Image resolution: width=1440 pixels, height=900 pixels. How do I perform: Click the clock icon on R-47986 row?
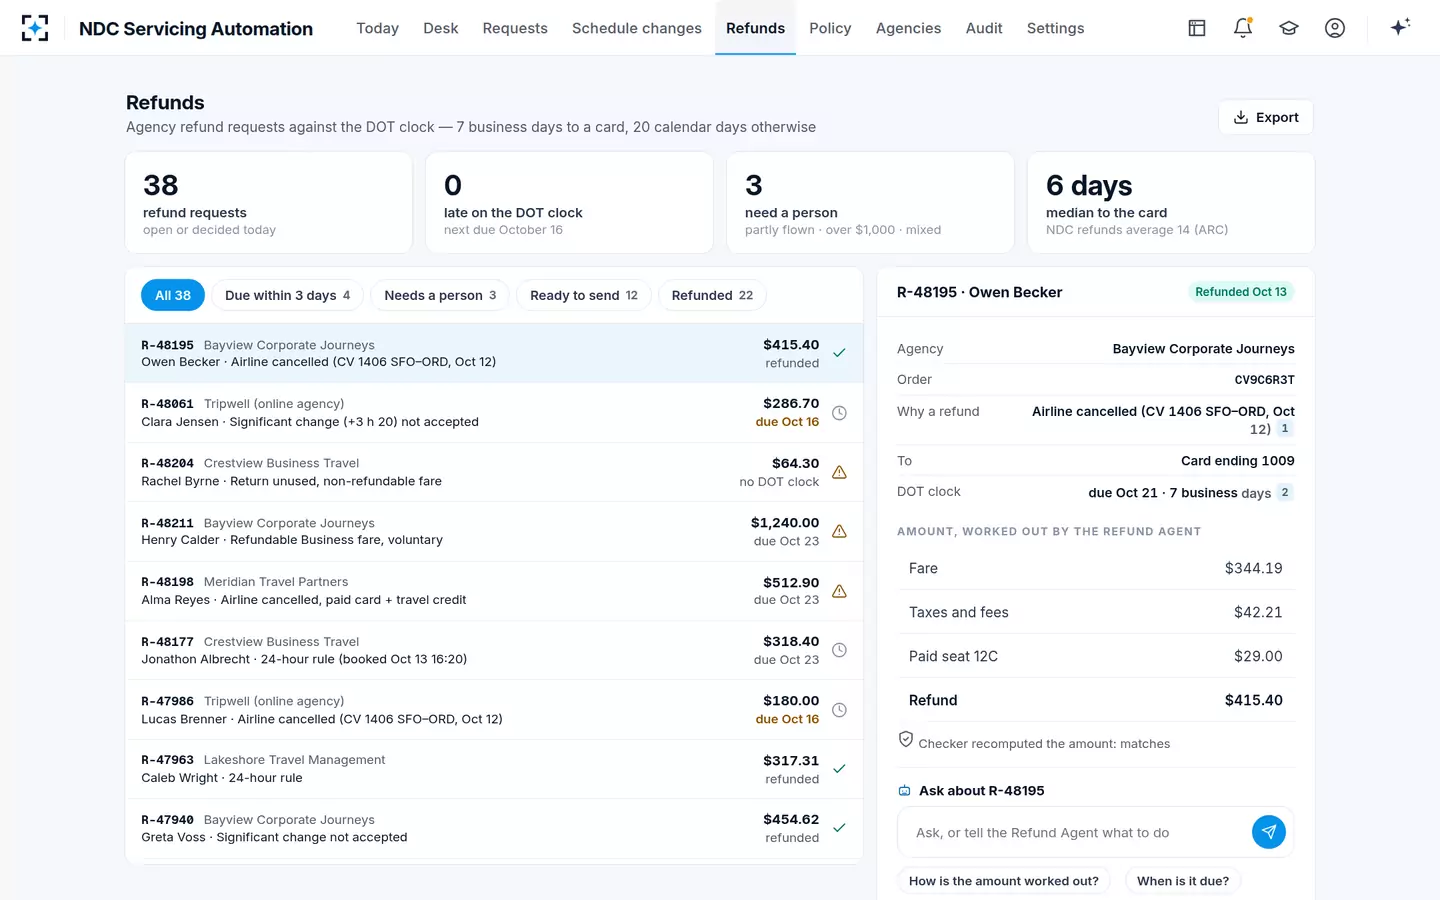tap(840, 710)
